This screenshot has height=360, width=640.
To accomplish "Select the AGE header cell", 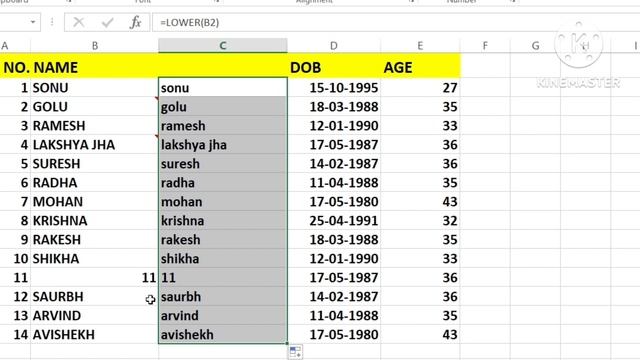I will tap(420, 67).
